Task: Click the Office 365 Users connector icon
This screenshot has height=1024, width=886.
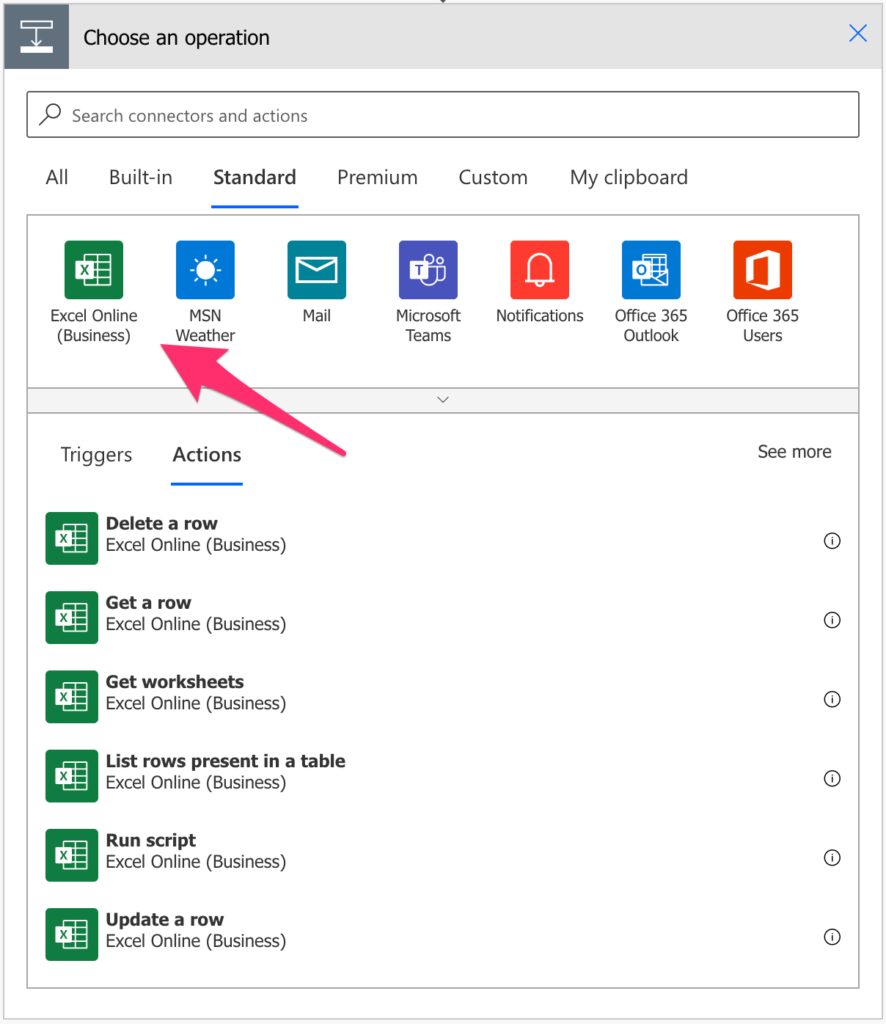Action: 761,269
